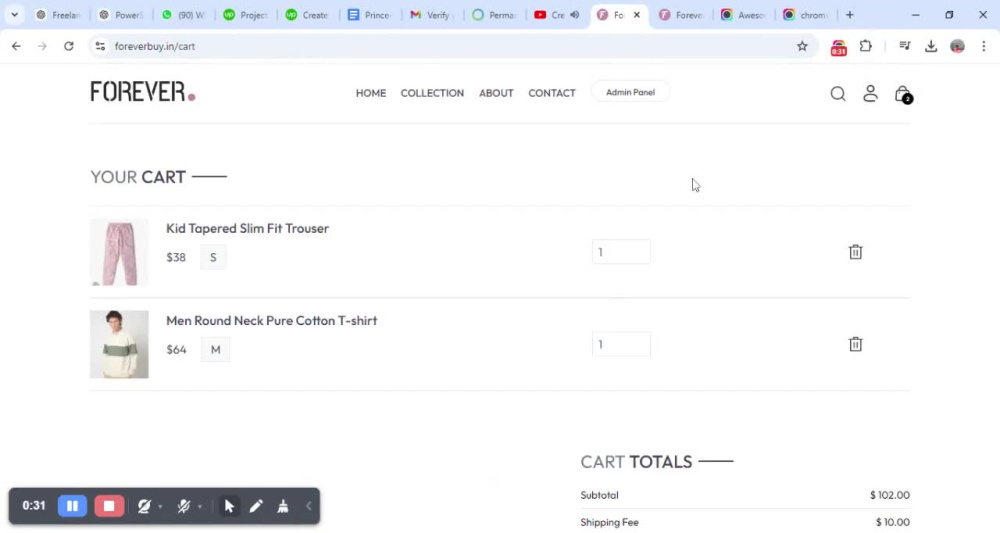Go to CONTACT in navigation
Image resolution: width=1000 pixels, height=533 pixels.
click(552, 93)
